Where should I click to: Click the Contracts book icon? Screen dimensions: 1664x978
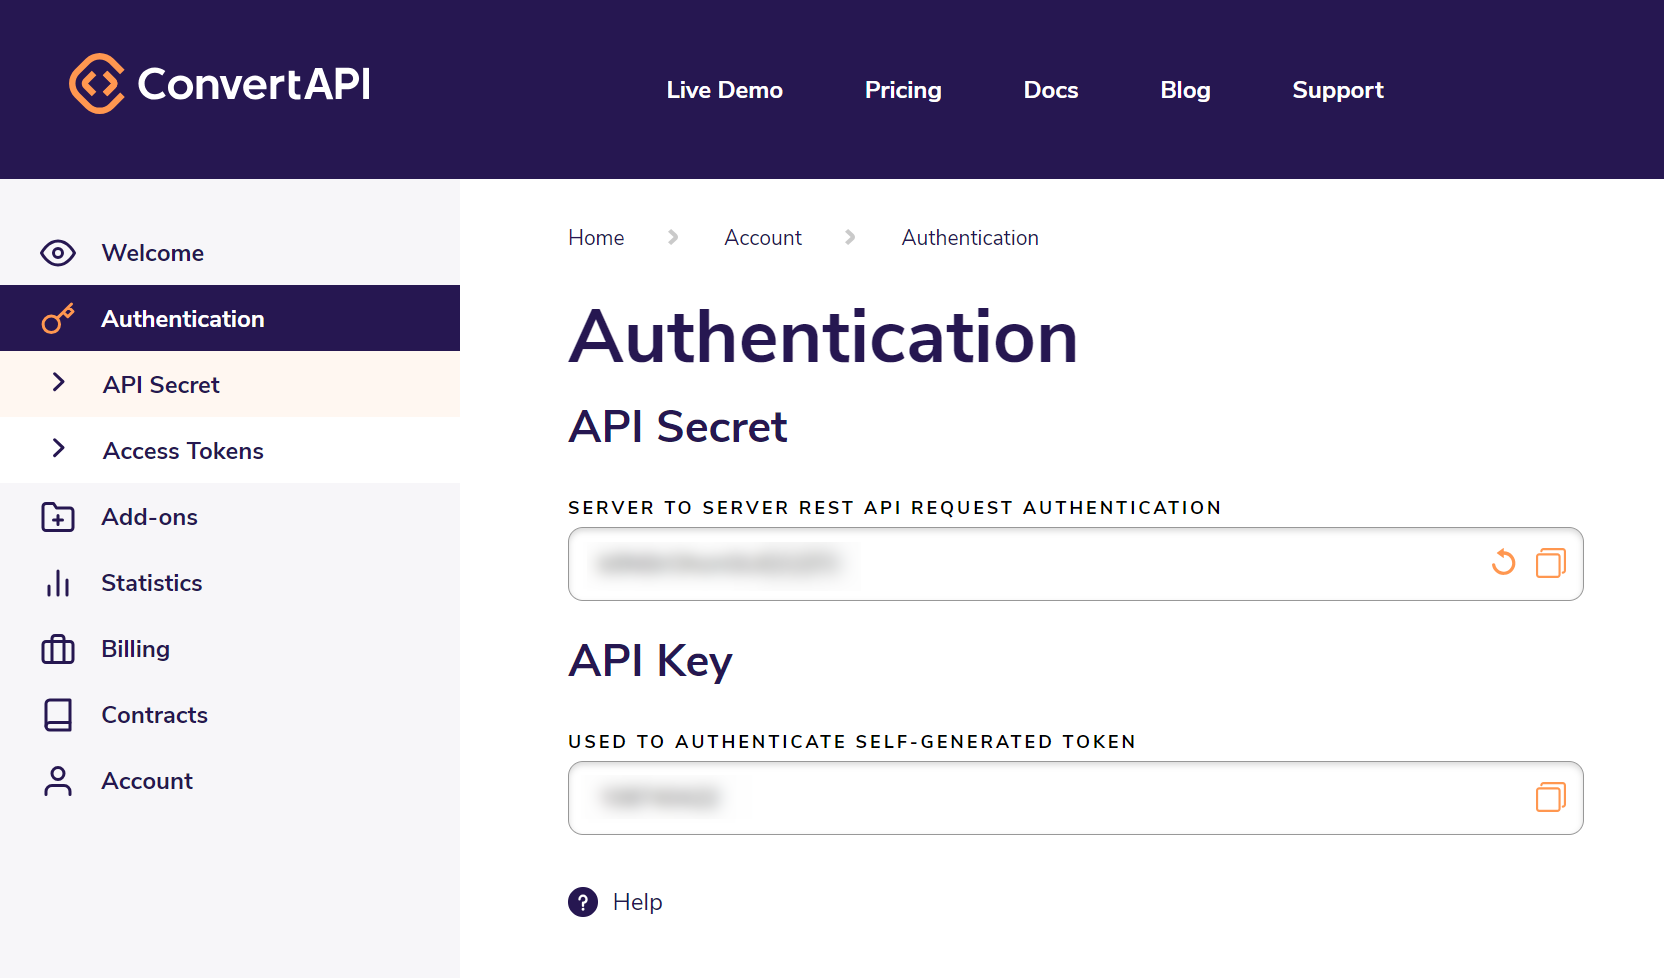tap(58, 715)
